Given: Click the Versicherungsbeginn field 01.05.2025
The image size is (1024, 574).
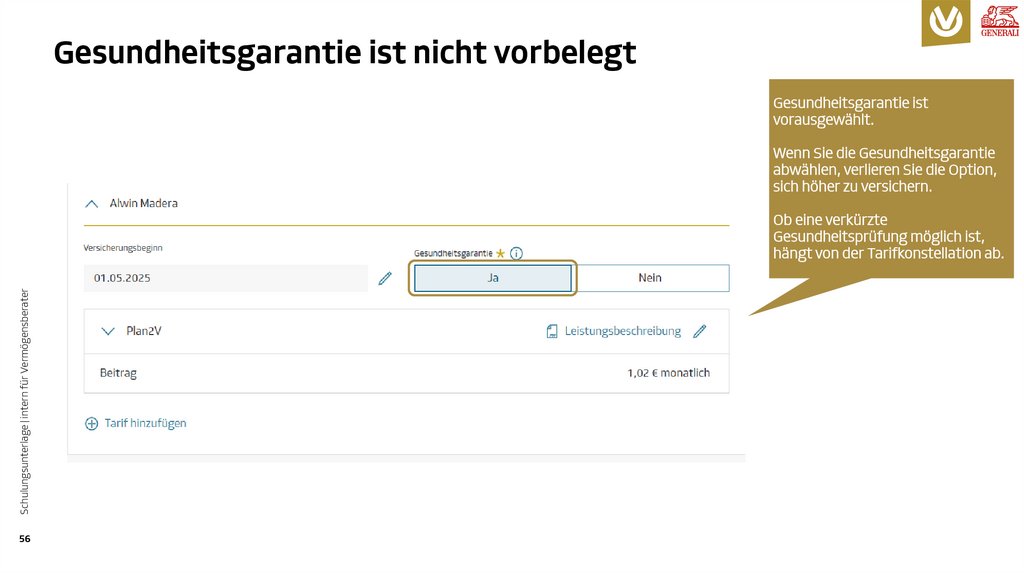Looking at the screenshot, I should (225, 278).
